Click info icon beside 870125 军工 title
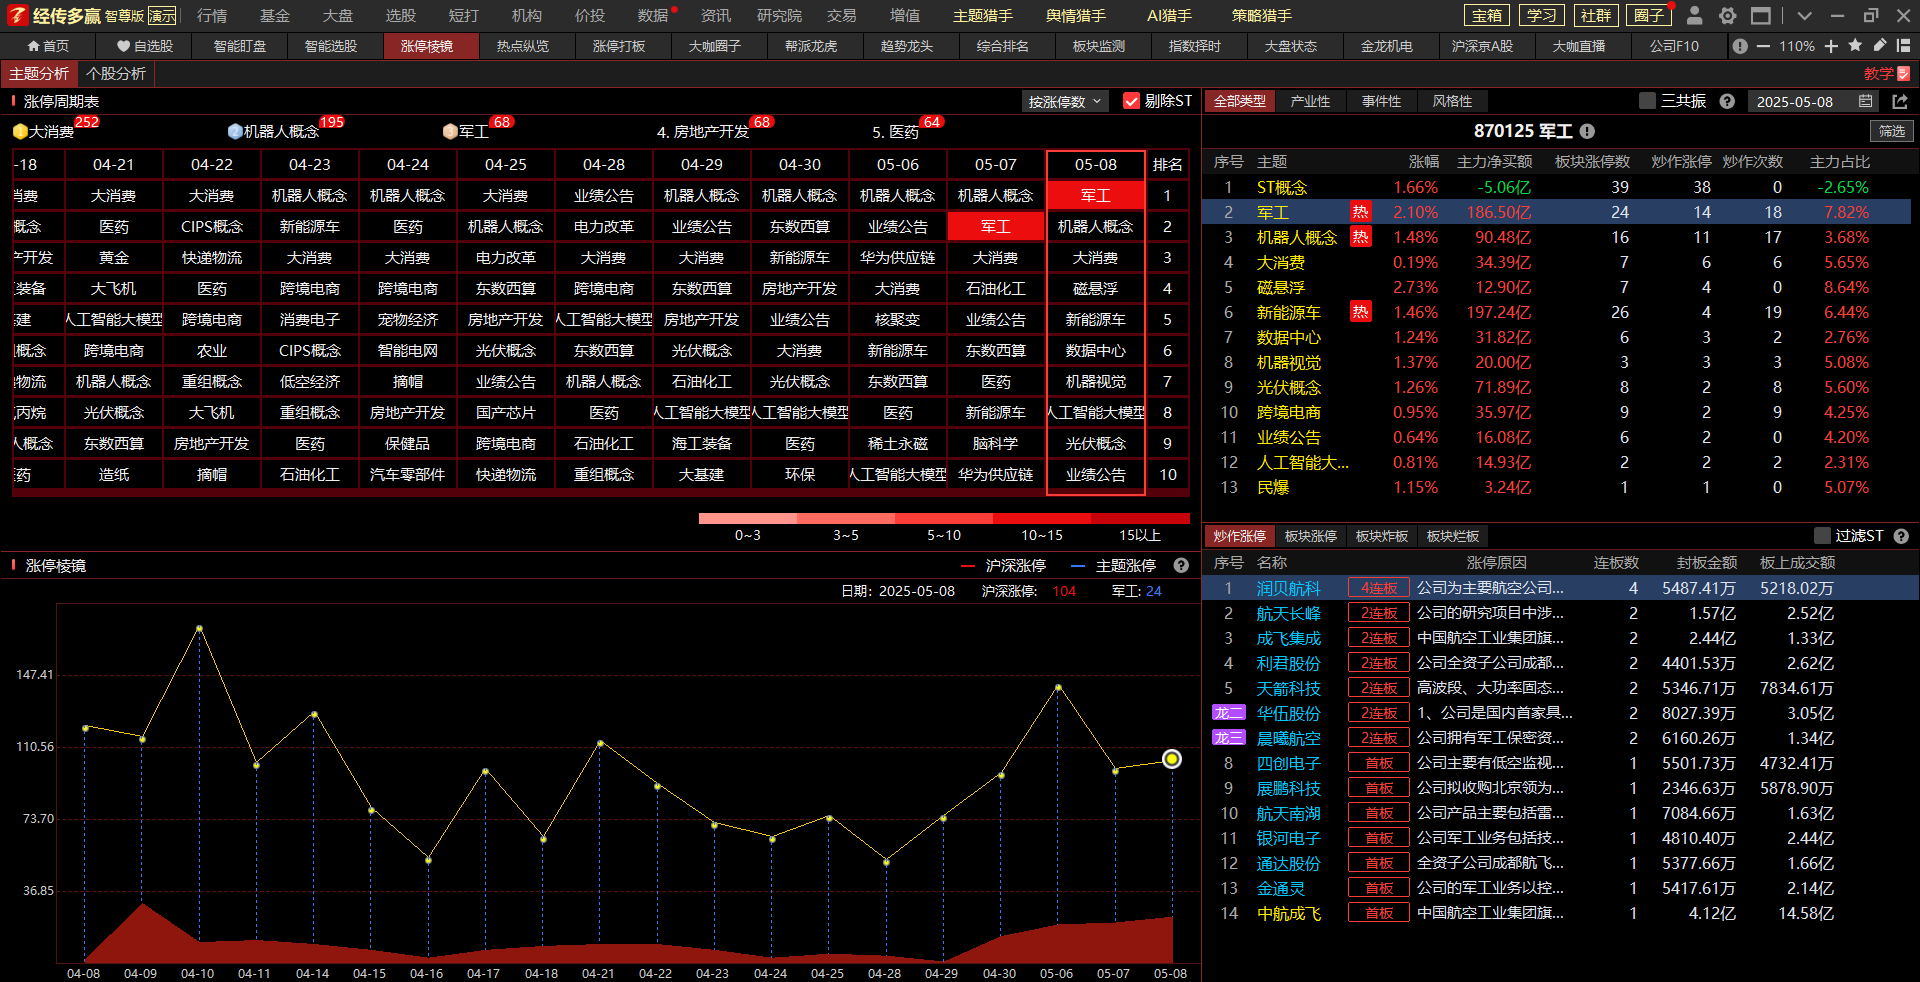The width and height of the screenshot is (1920, 982). click(1587, 131)
